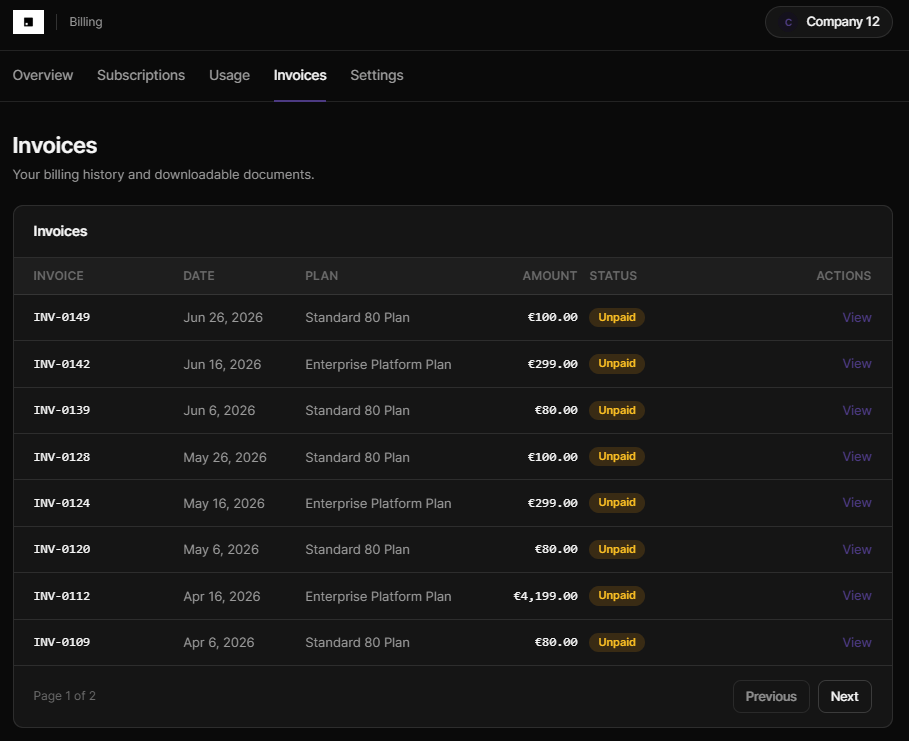
Task: Click the Billing header label
Action: click(86, 22)
